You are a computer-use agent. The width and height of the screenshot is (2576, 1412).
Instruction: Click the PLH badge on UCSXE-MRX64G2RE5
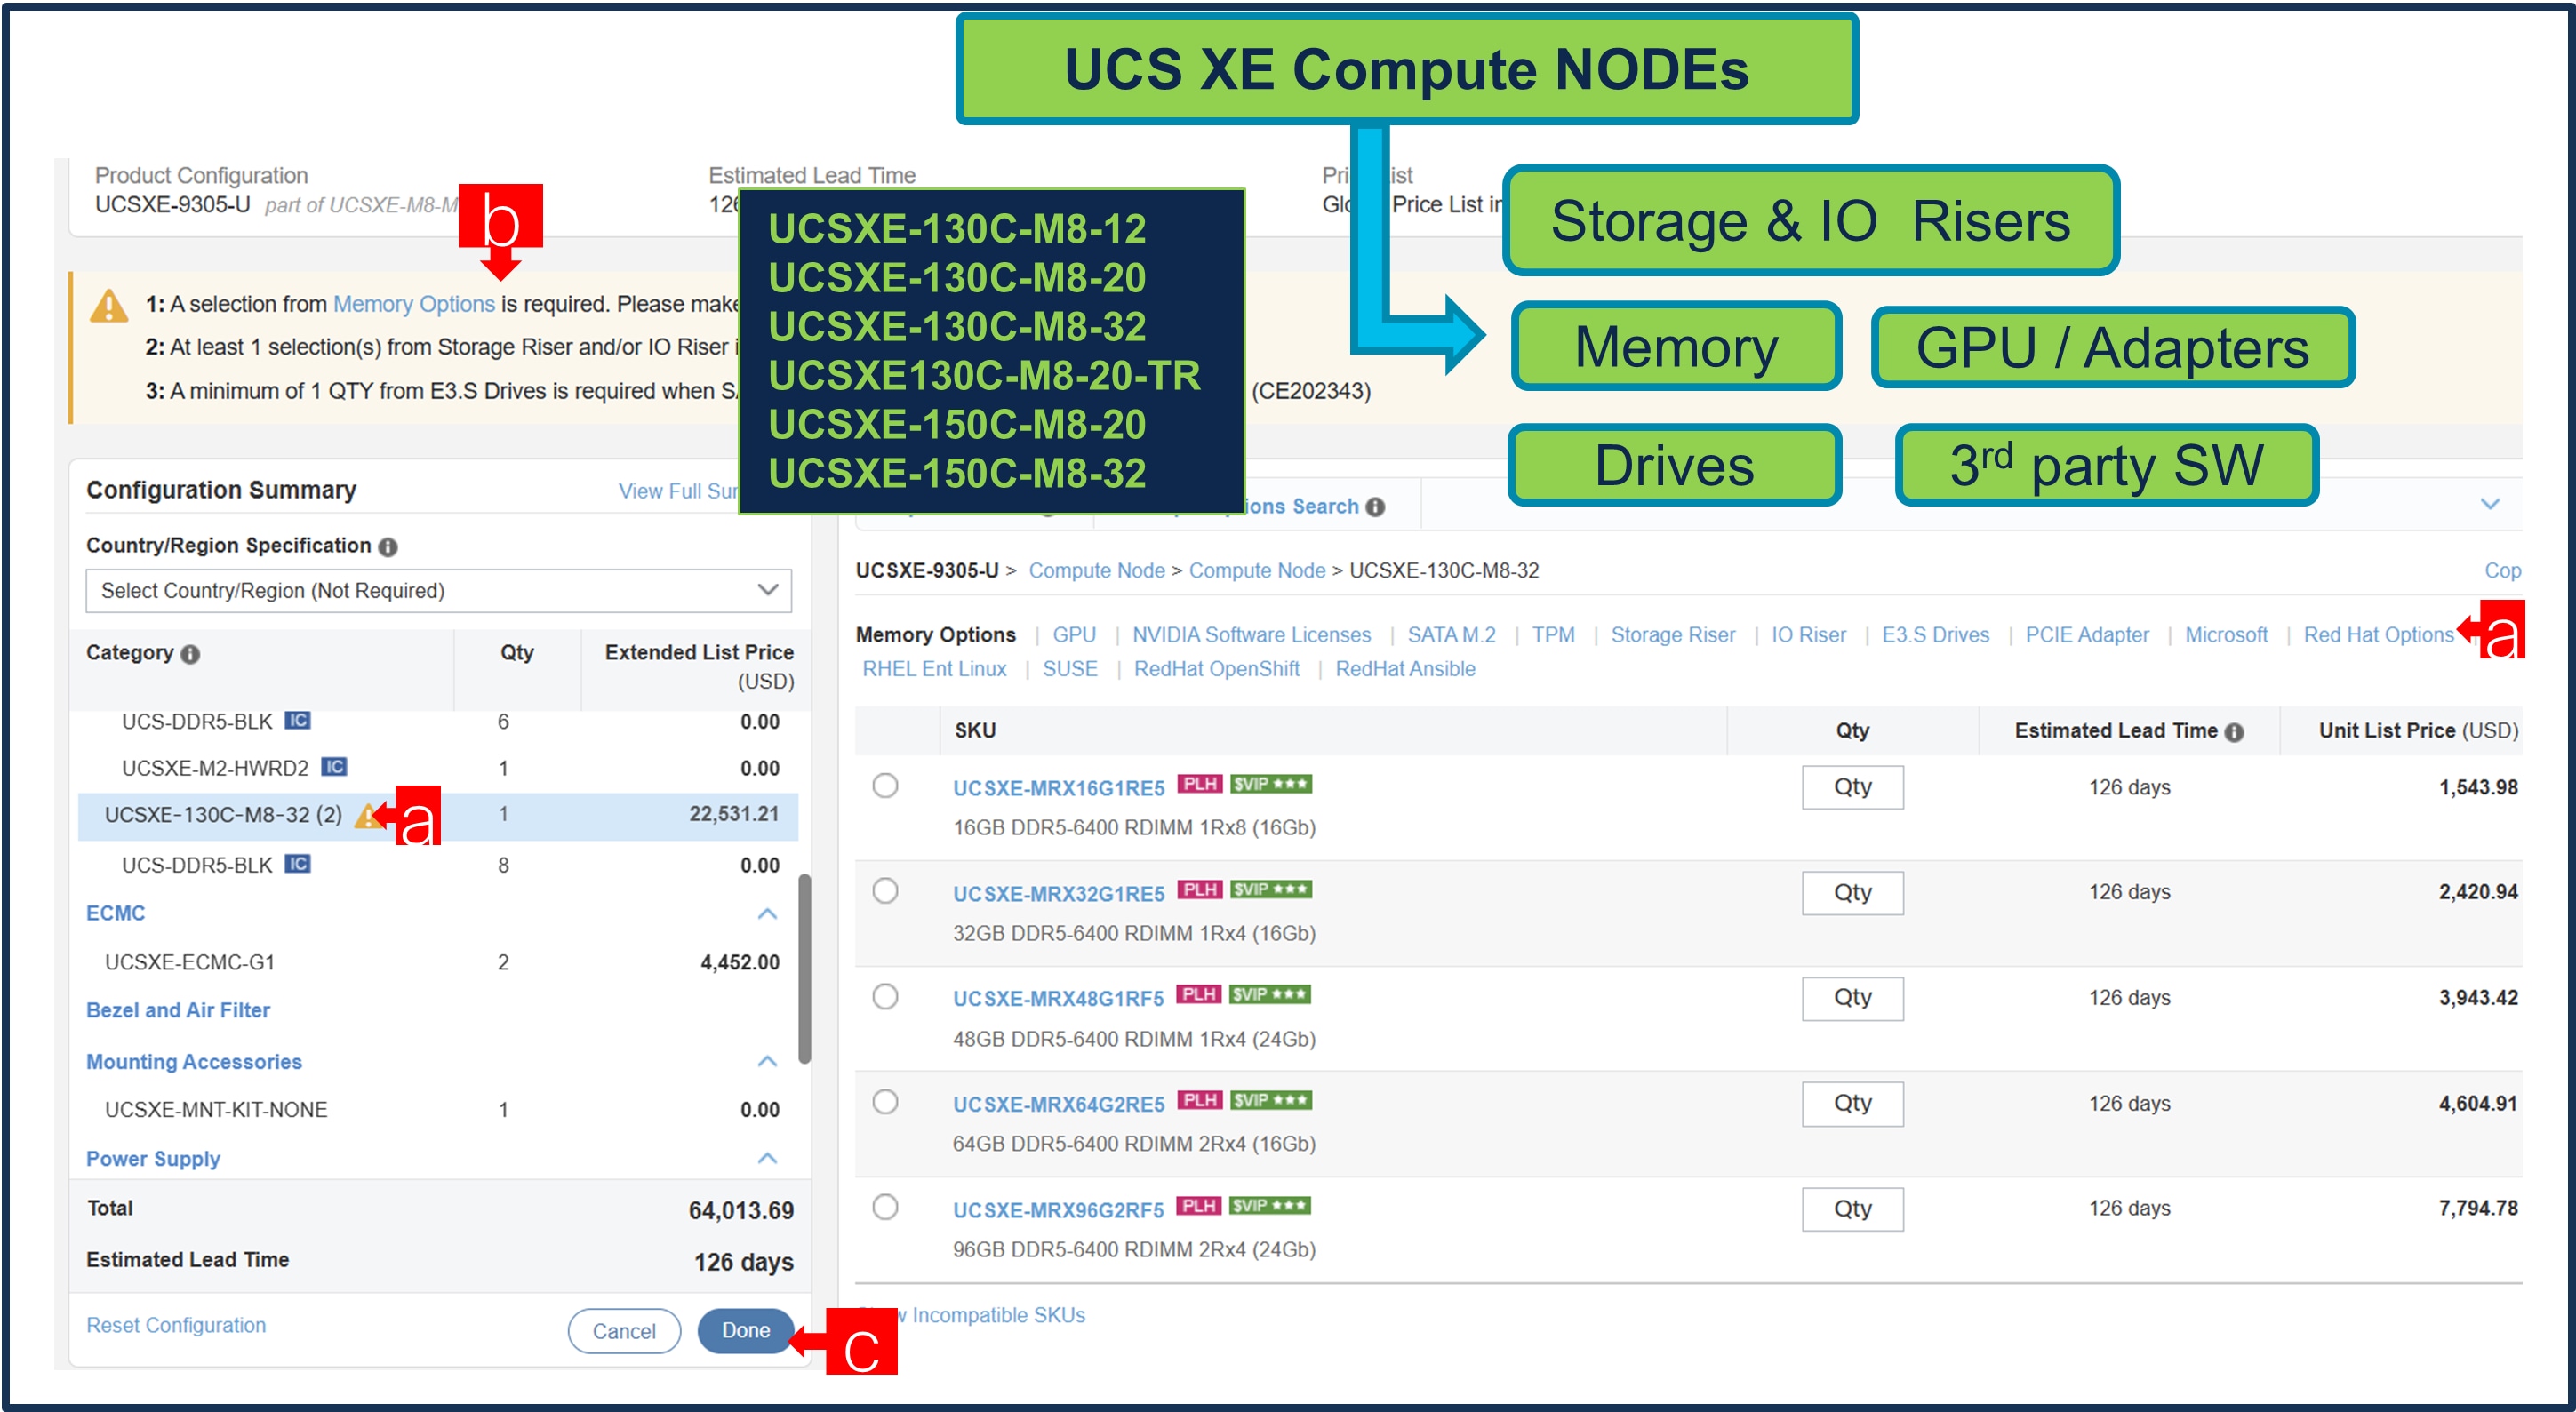[x=1200, y=1101]
